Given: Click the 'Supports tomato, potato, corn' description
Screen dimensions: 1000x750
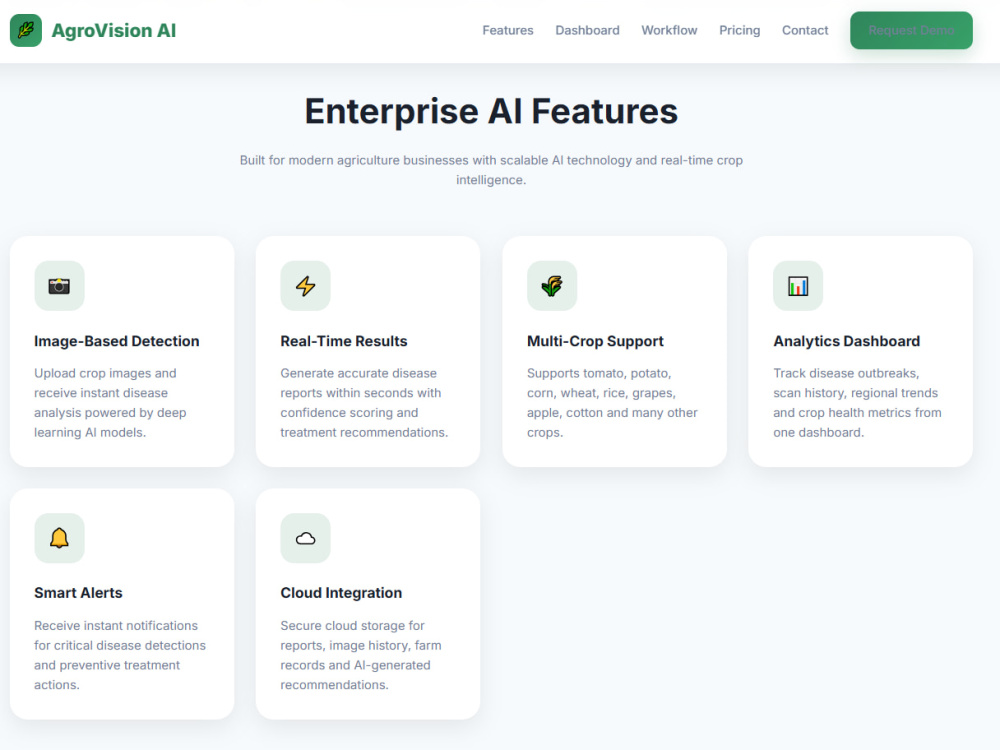Looking at the screenshot, I should click(x=612, y=402).
